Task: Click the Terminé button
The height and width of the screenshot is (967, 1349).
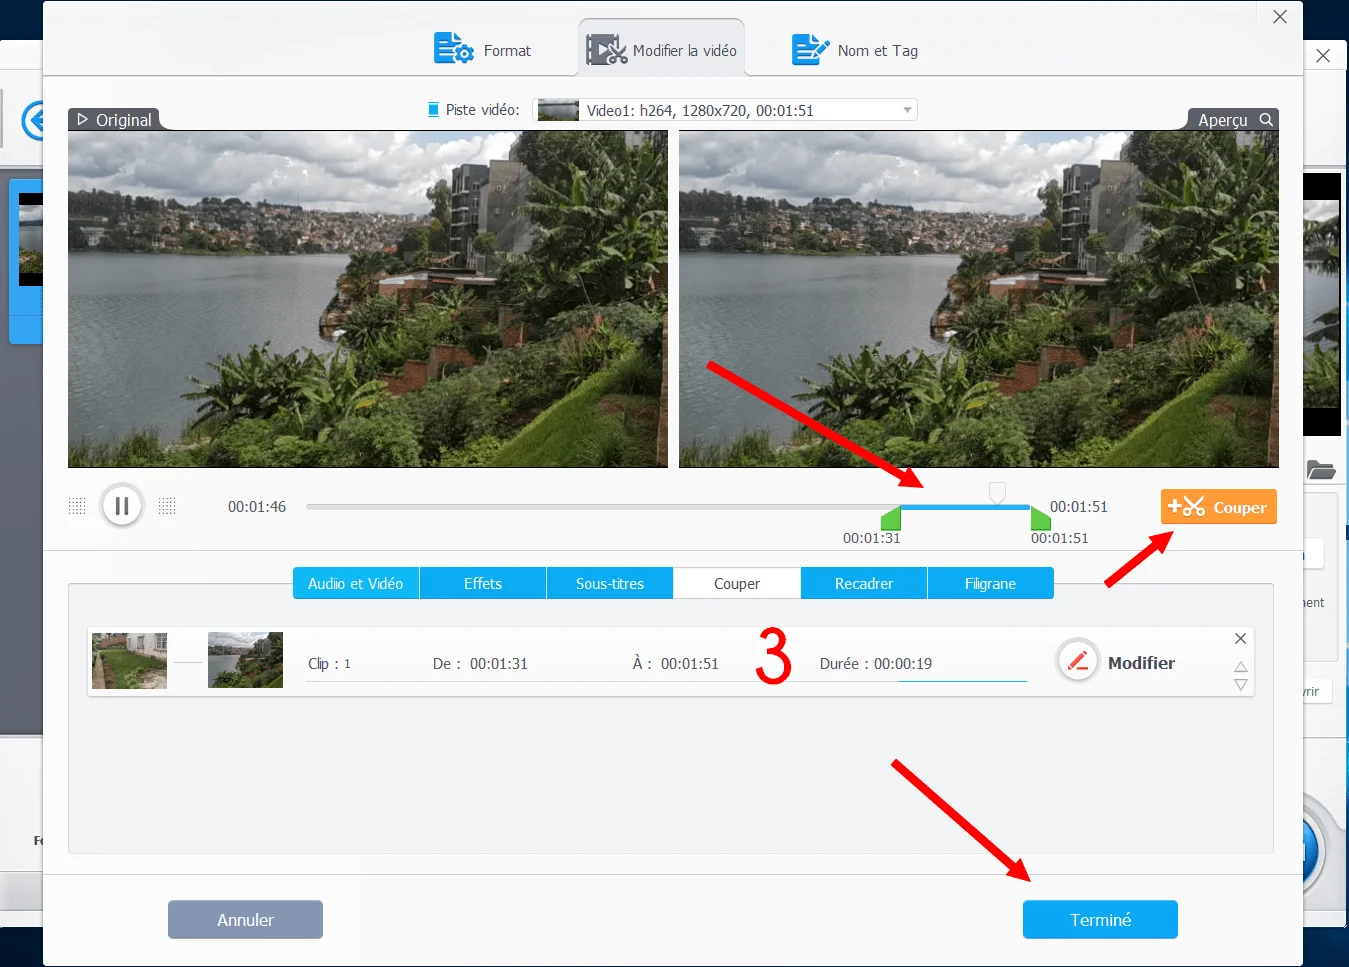Action: pos(1100,920)
